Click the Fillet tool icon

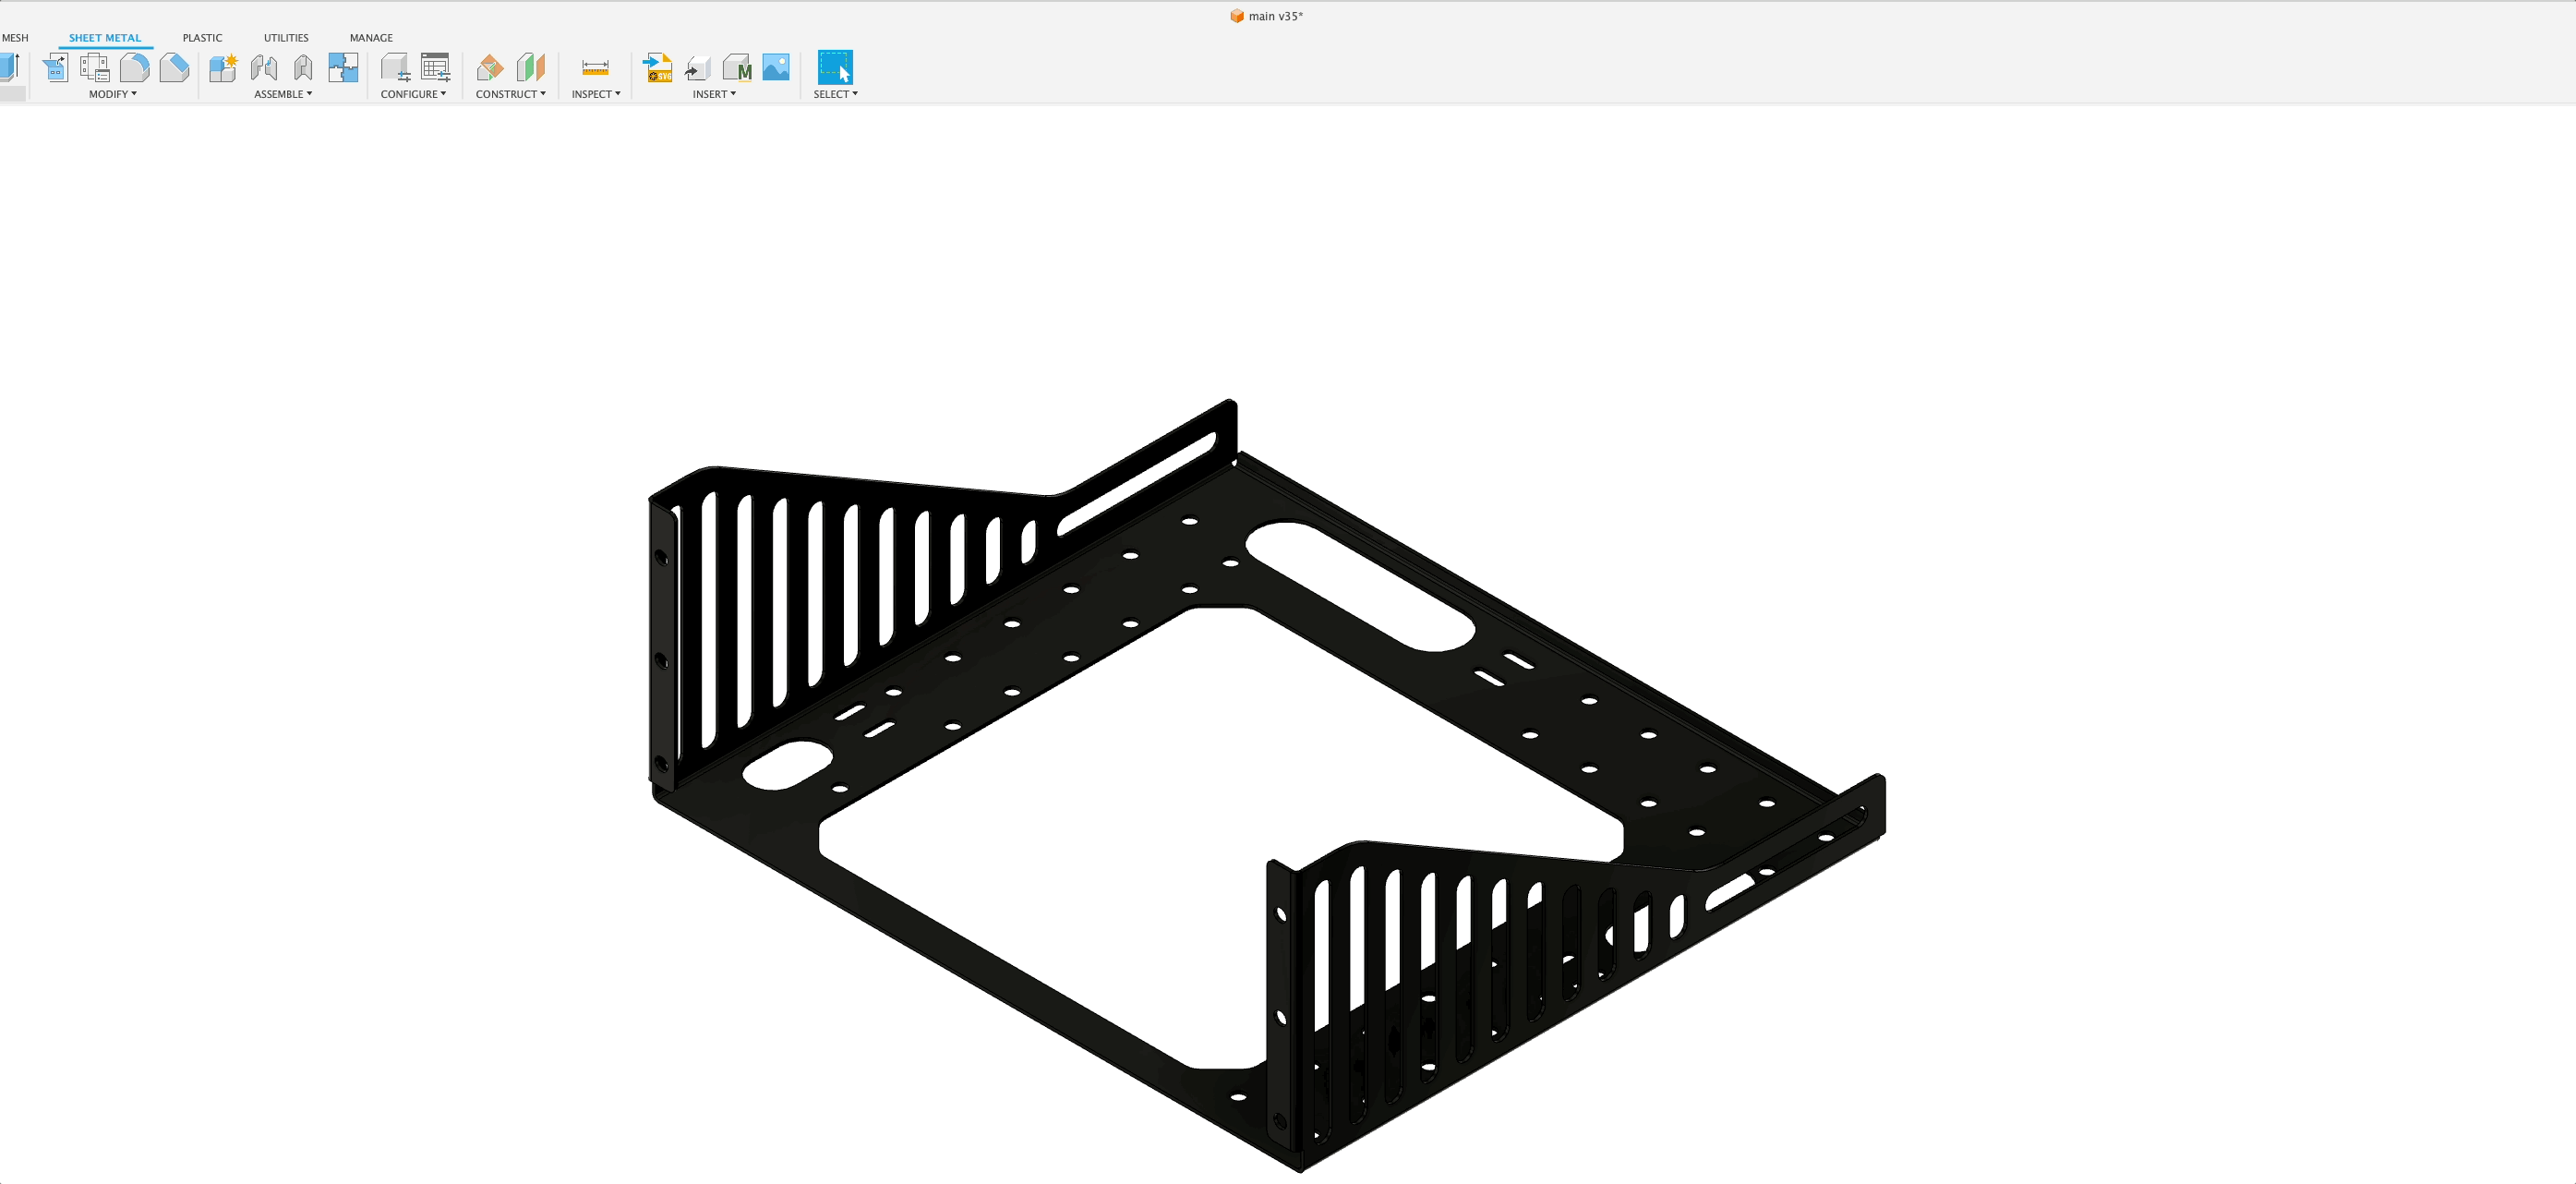pos(134,68)
